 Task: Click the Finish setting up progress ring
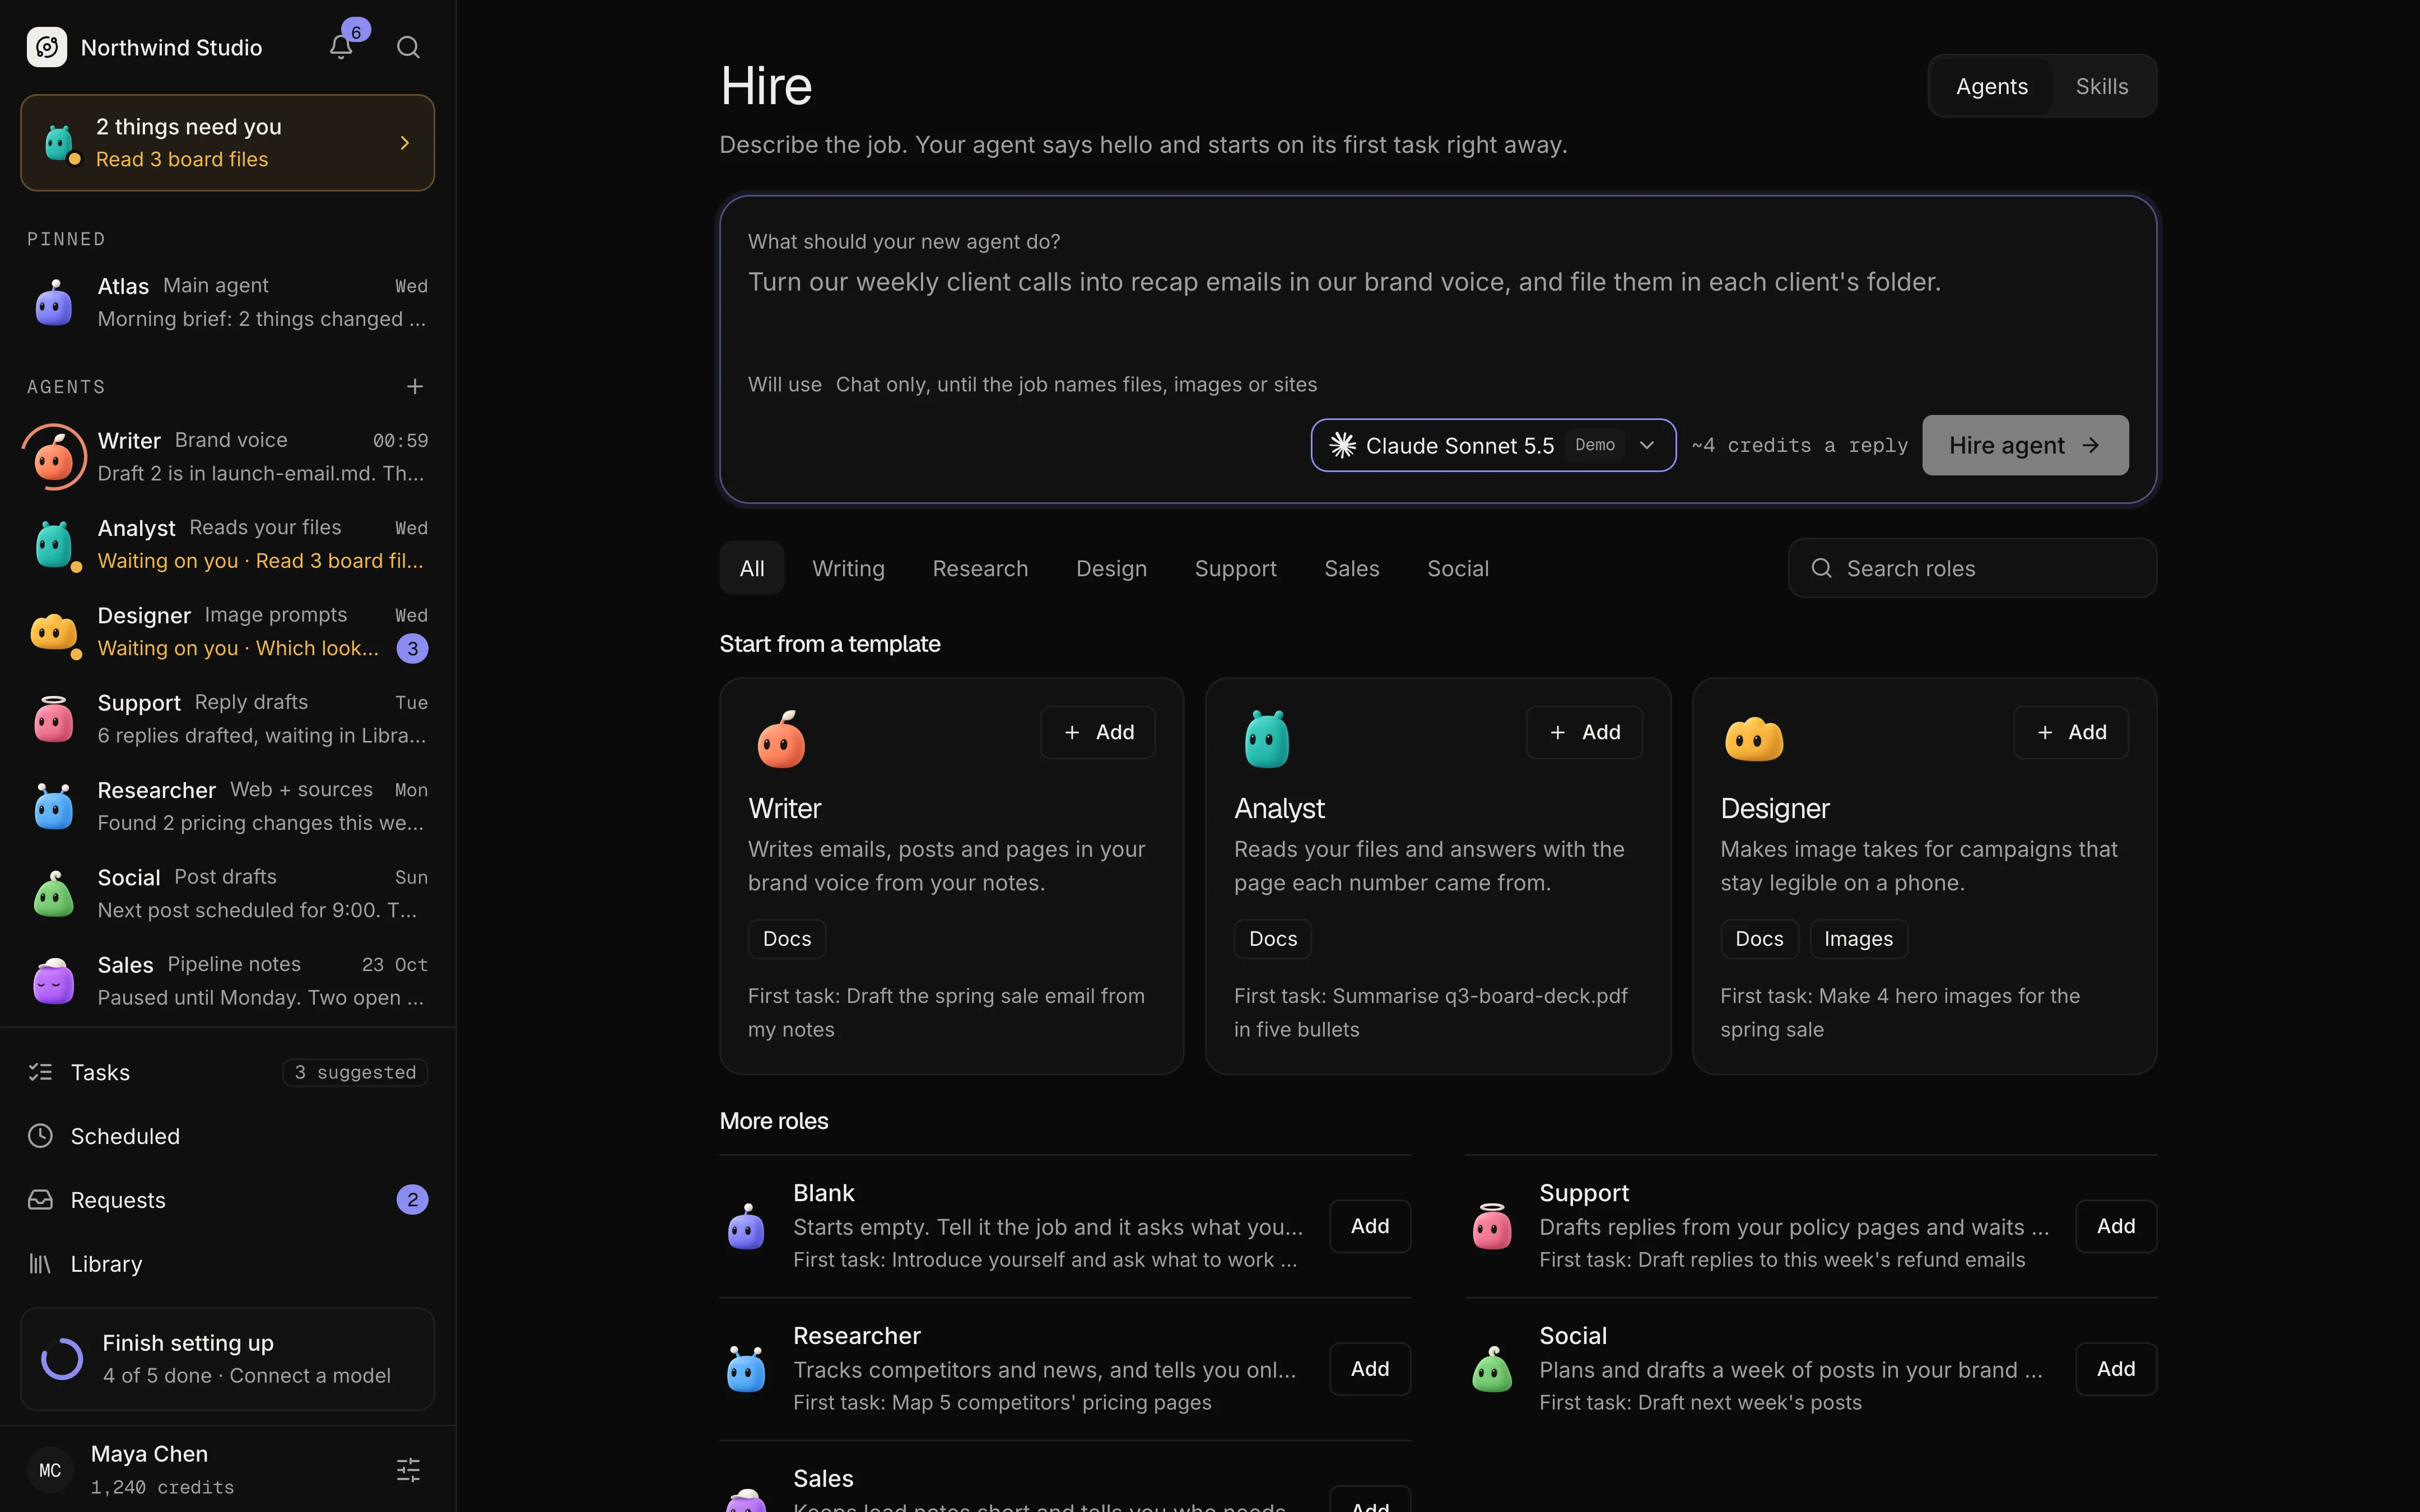coord(62,1359)
